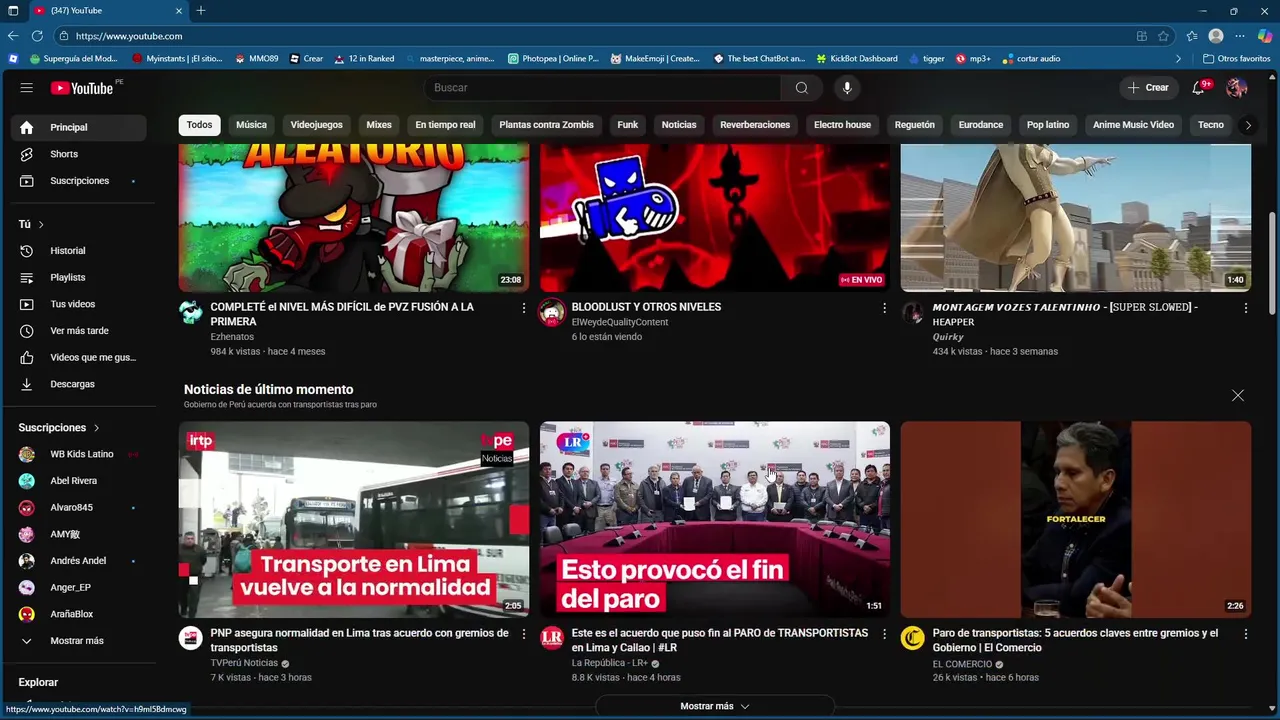Screen dimensions: 1280x720
Task: Click the Buscar search field
Action: coord(605,88)
